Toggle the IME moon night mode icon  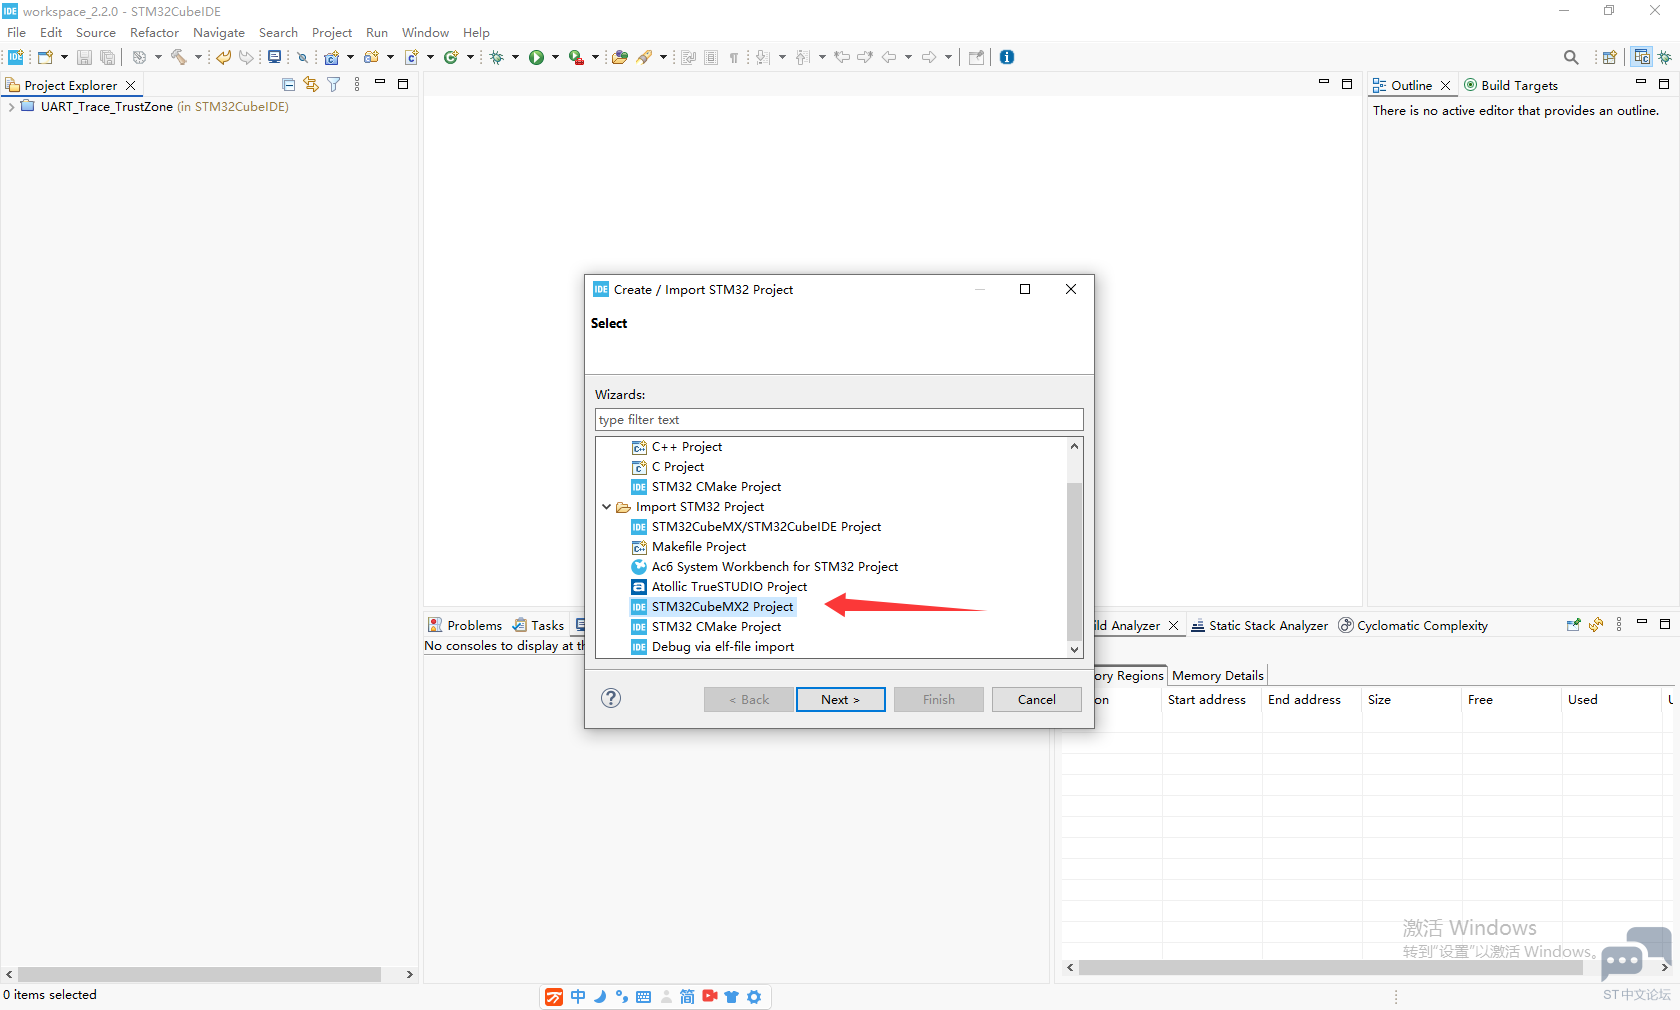[600, 997]
